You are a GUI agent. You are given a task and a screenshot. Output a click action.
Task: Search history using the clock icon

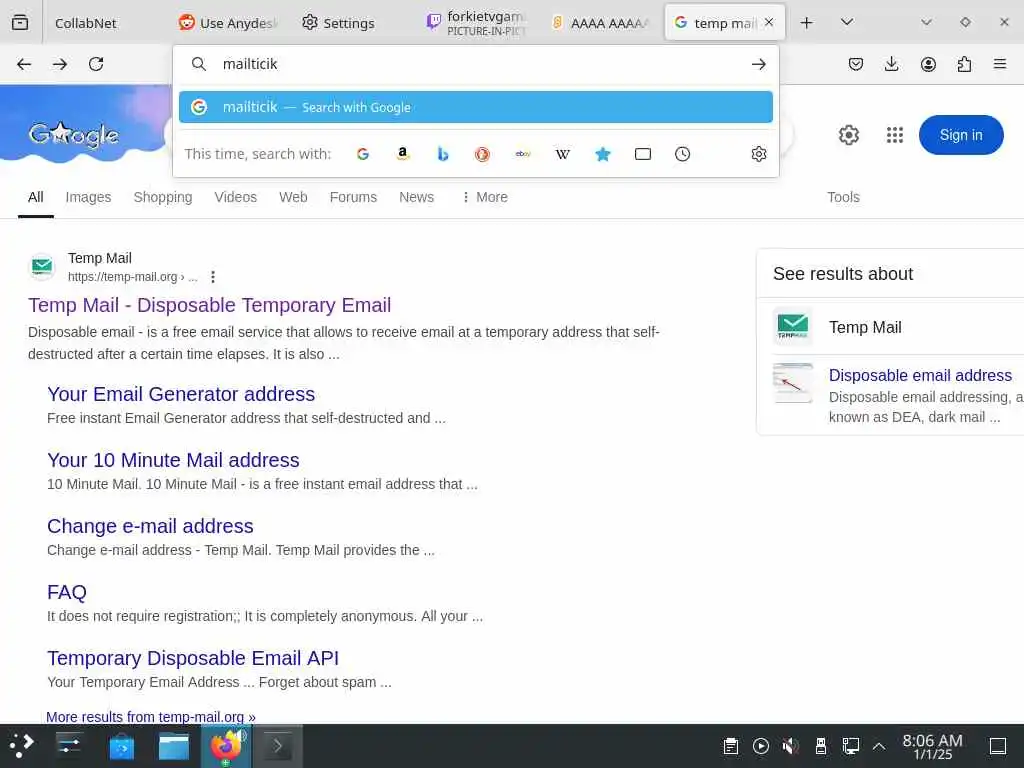tap(682, 154)
